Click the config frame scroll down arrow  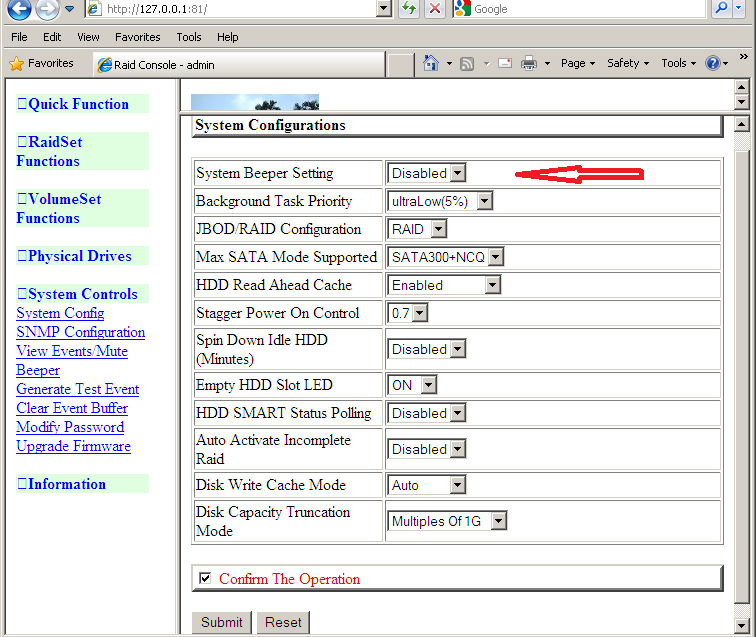click(x=742, y=626)
